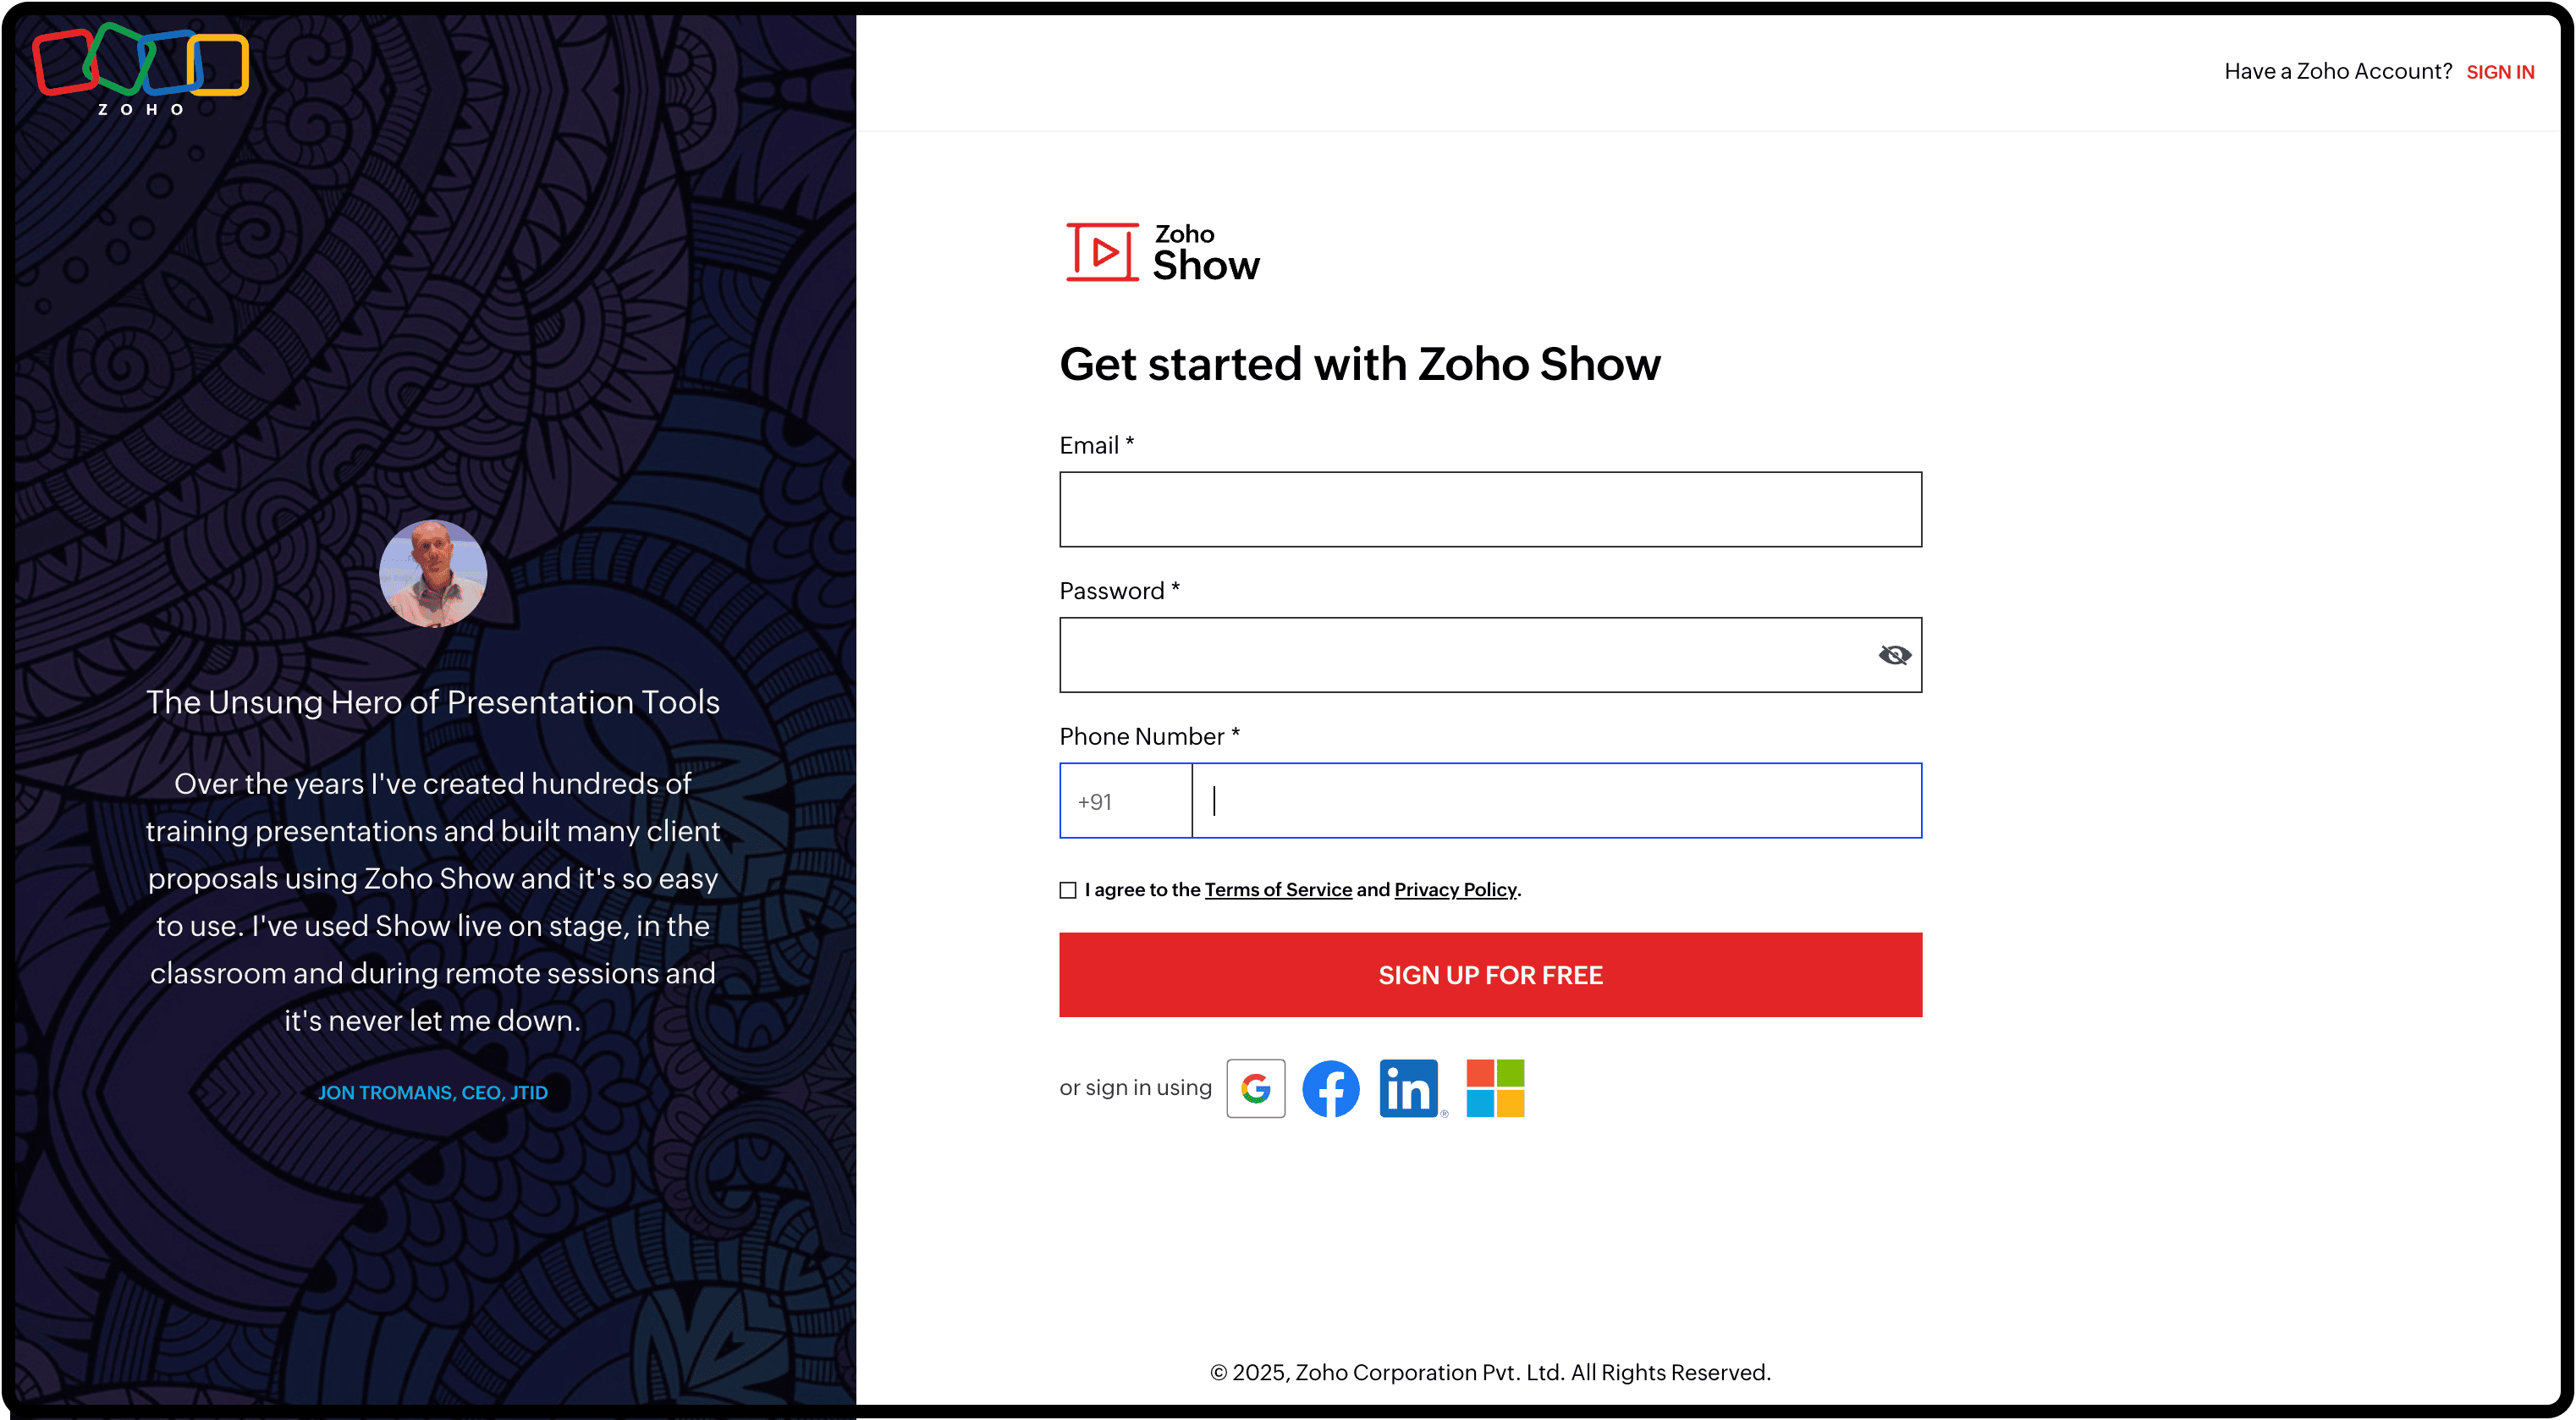Viewport: 2576px width, 1420px height.
Task: Open the +91 country code dropdown
Action: point(1125,801)
